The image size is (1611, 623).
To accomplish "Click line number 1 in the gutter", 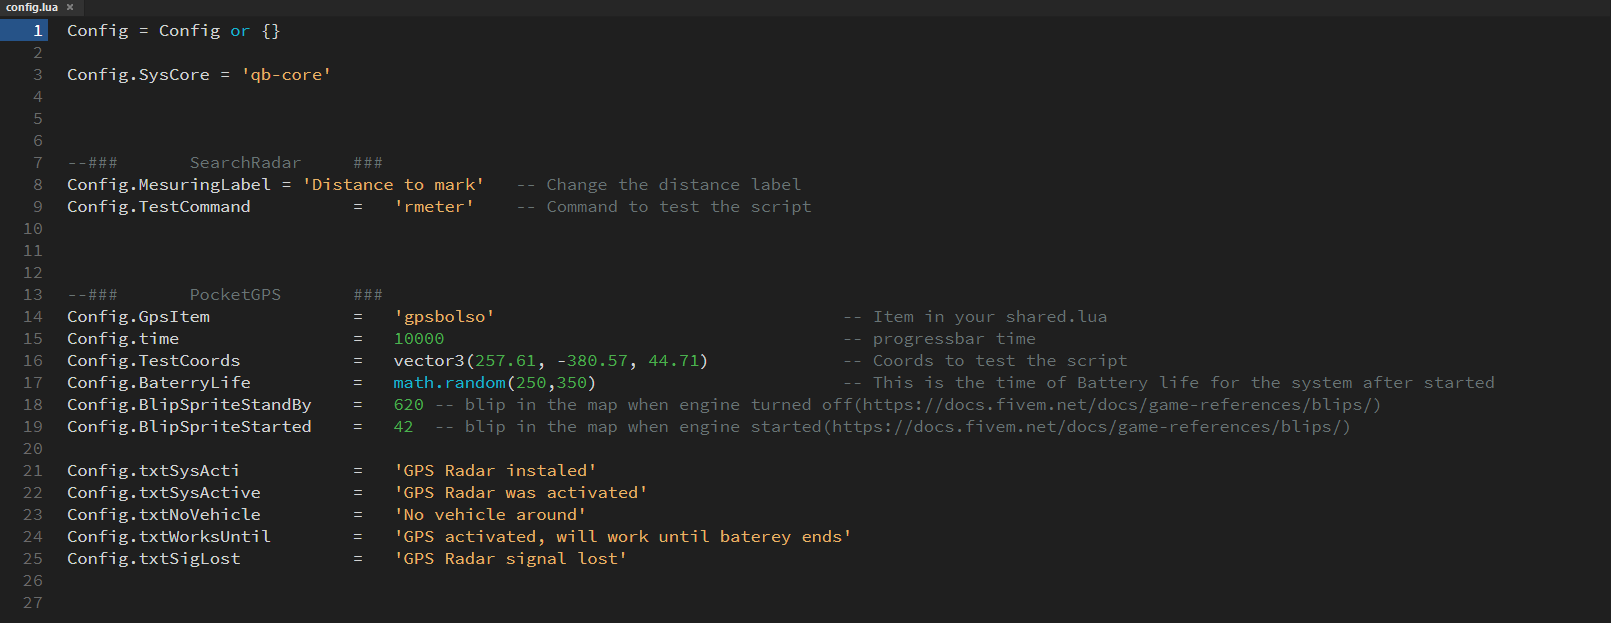I will pos(38,31).
